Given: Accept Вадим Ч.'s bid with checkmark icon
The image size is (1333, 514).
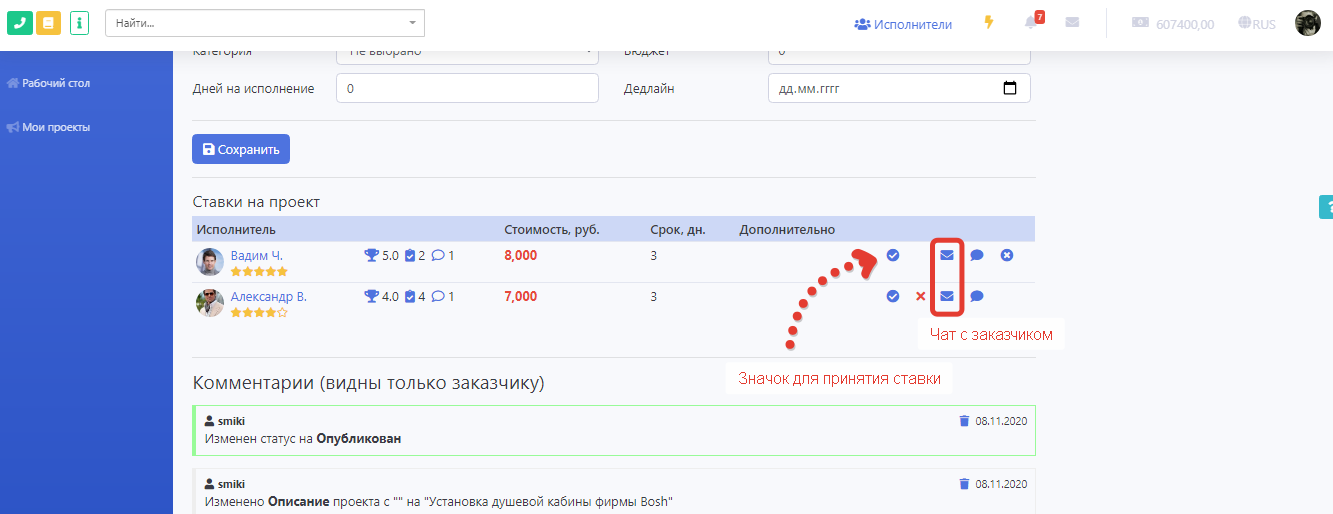Looking at the screenshot, I should coord(893,255).
